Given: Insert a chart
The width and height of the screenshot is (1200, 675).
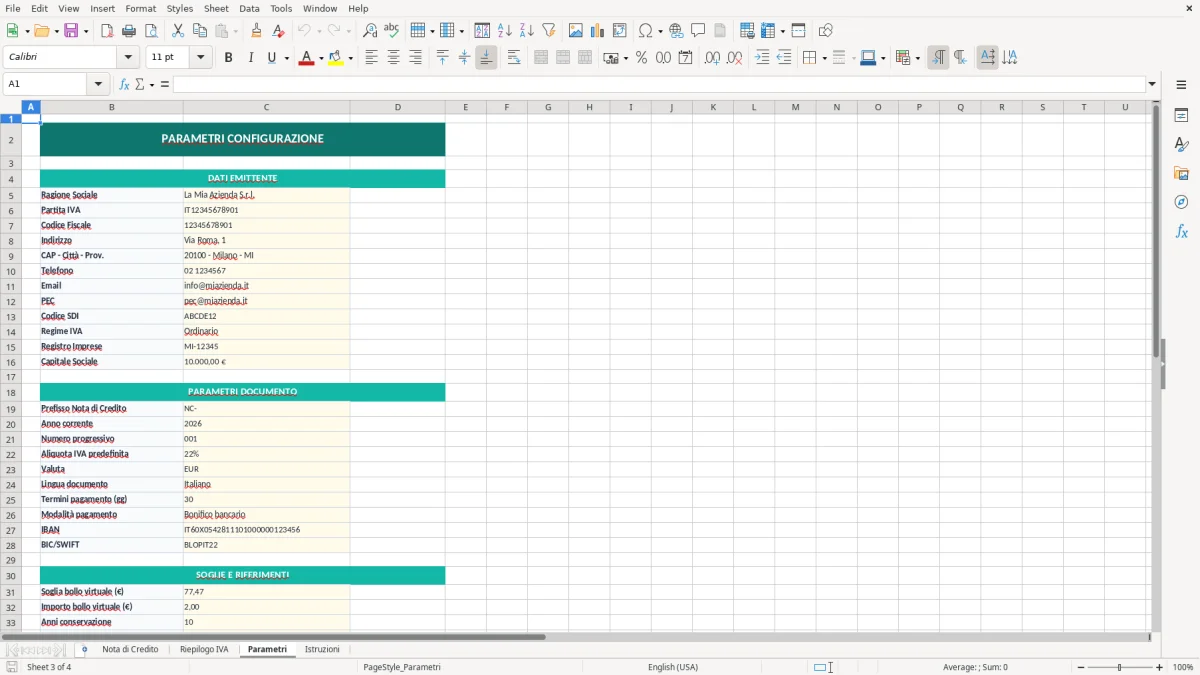Looking at the screenshot, I should pyautogui.click(x=598, y=31).
